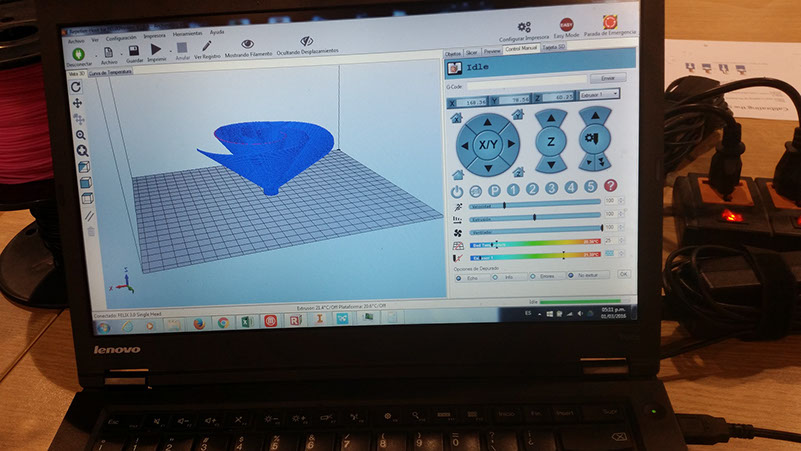The image size is (801, 451).
Task: Run custom script button 3
Action: (551, 188)
